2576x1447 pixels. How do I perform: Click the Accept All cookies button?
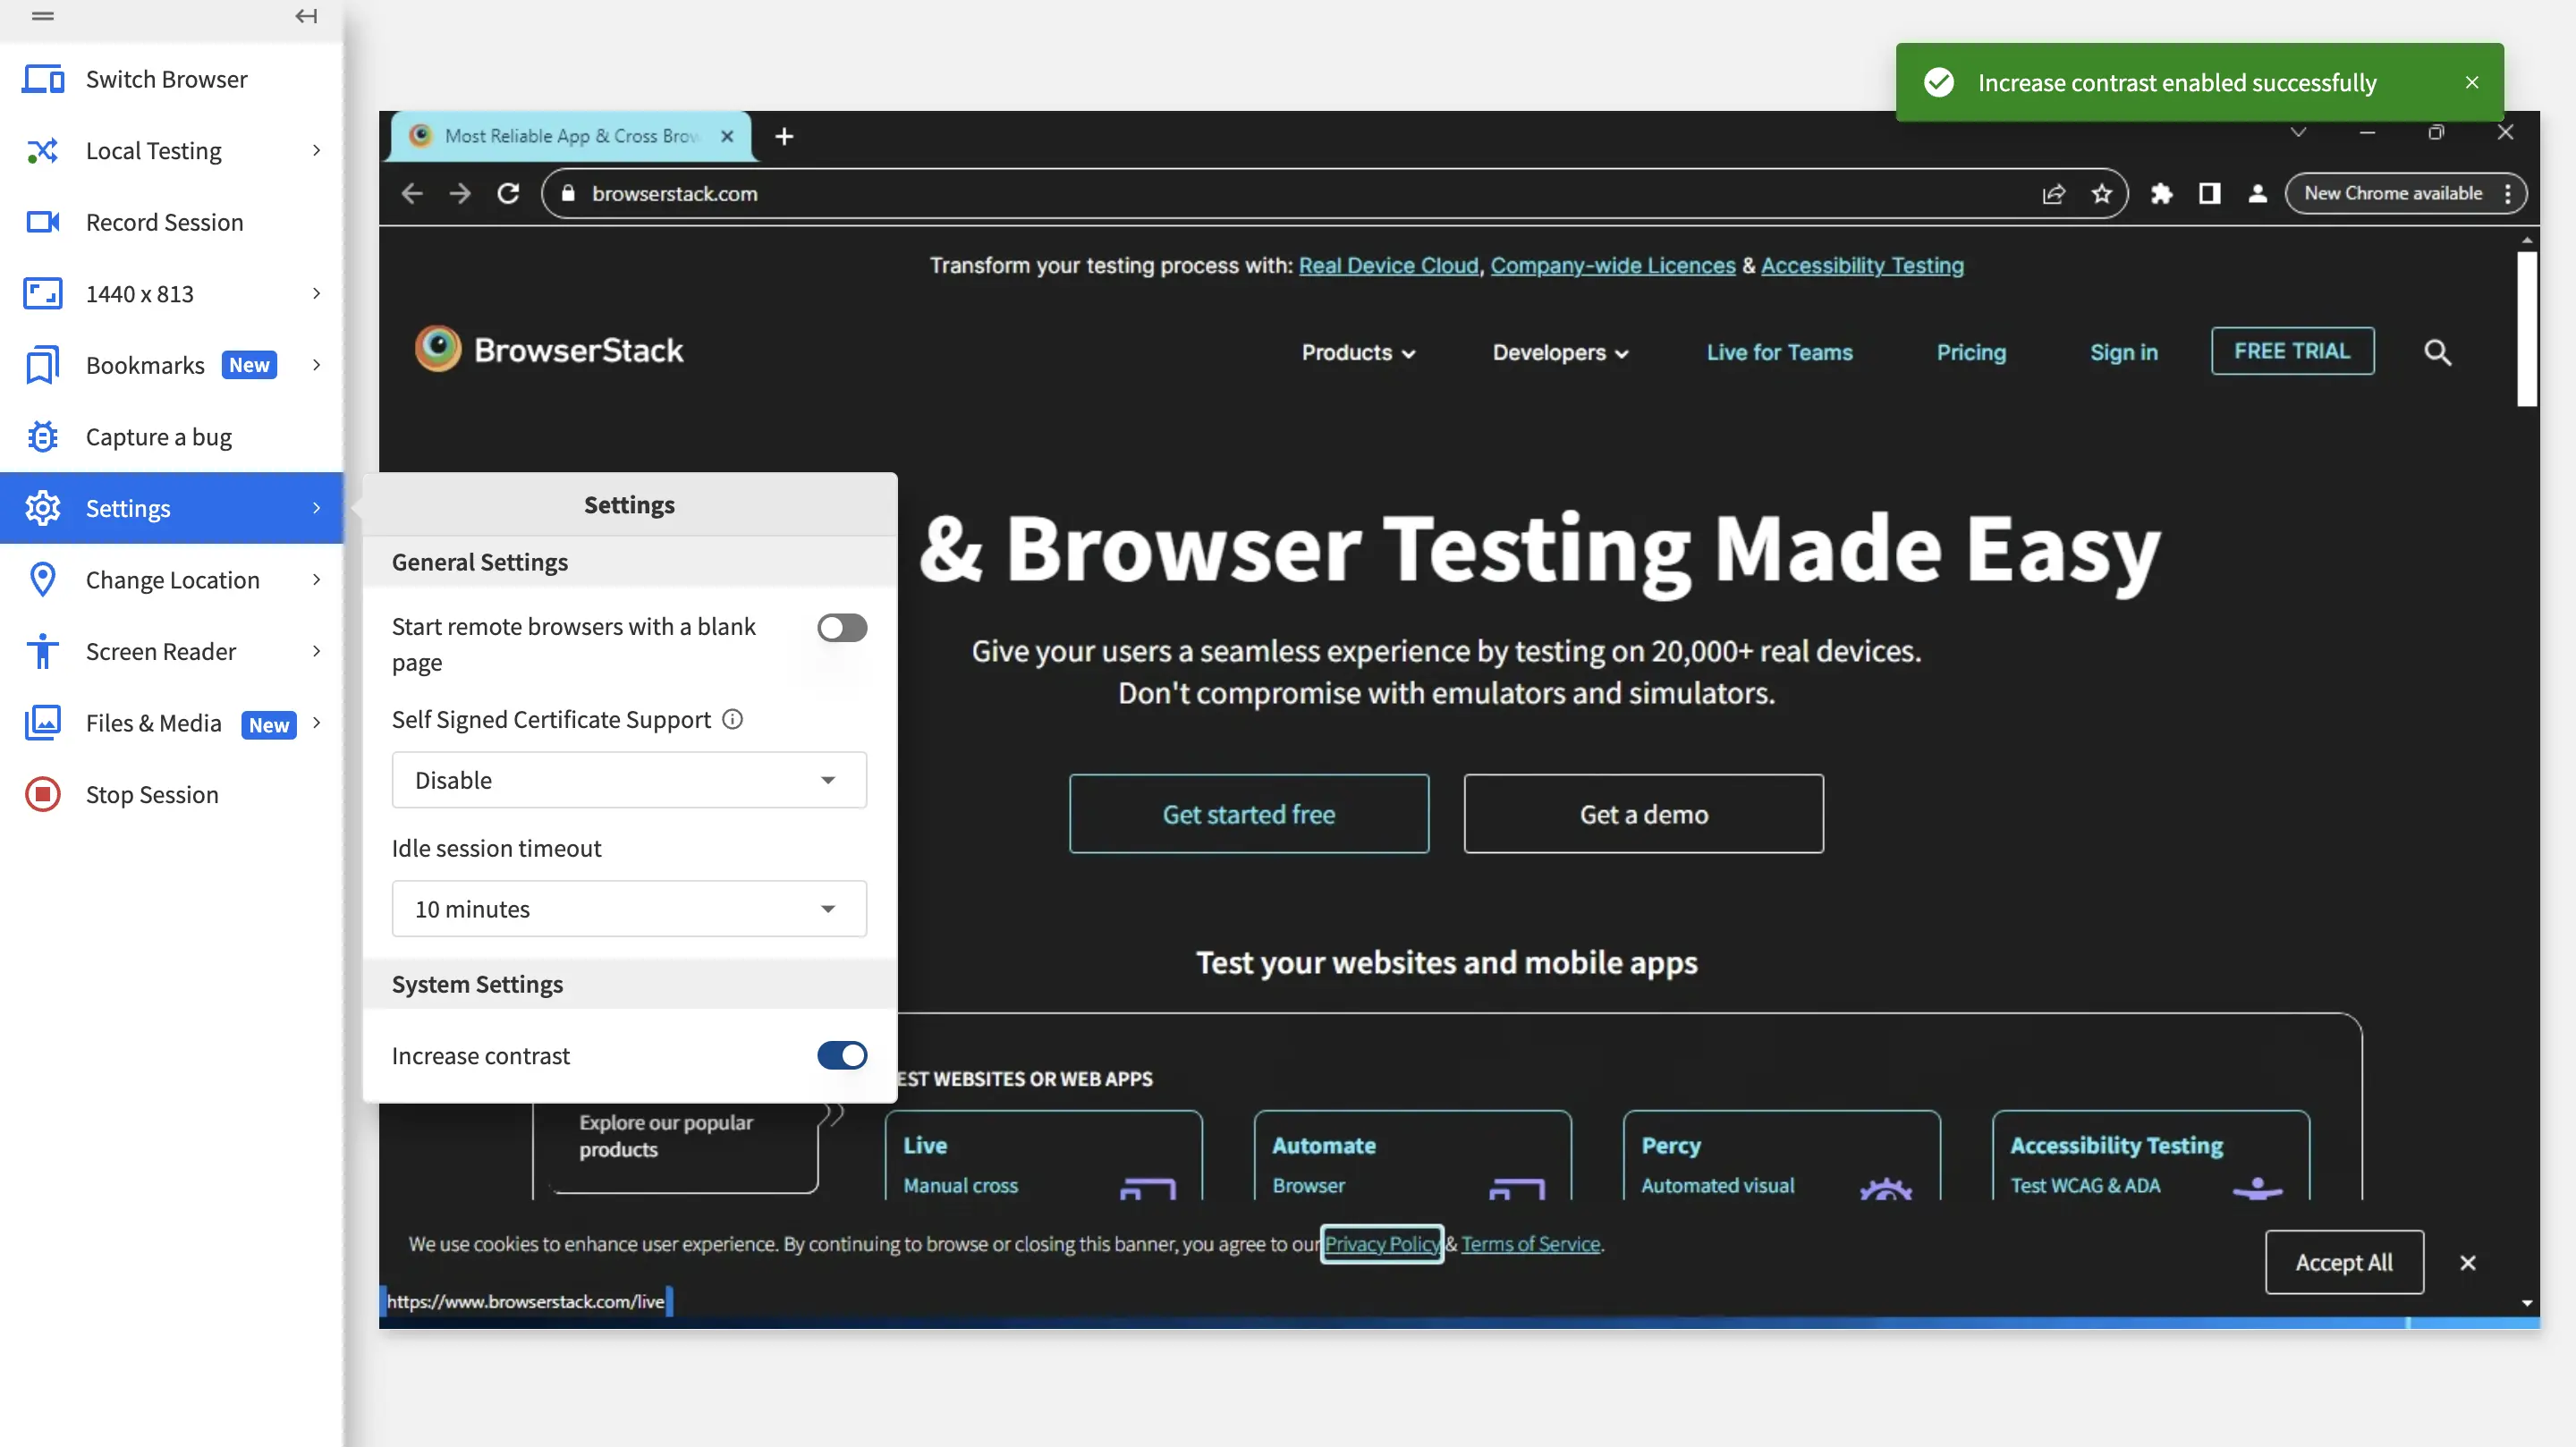pos(2343,1262)
